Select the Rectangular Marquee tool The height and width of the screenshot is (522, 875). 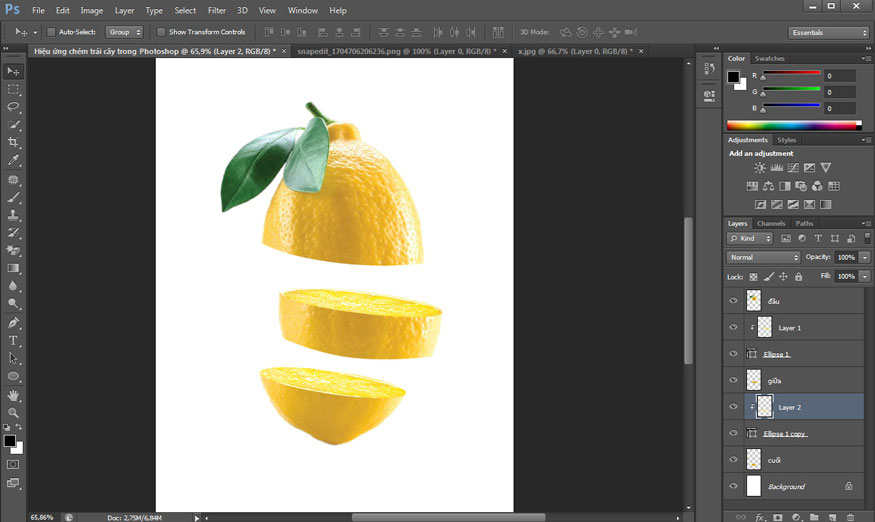point(13,89)
